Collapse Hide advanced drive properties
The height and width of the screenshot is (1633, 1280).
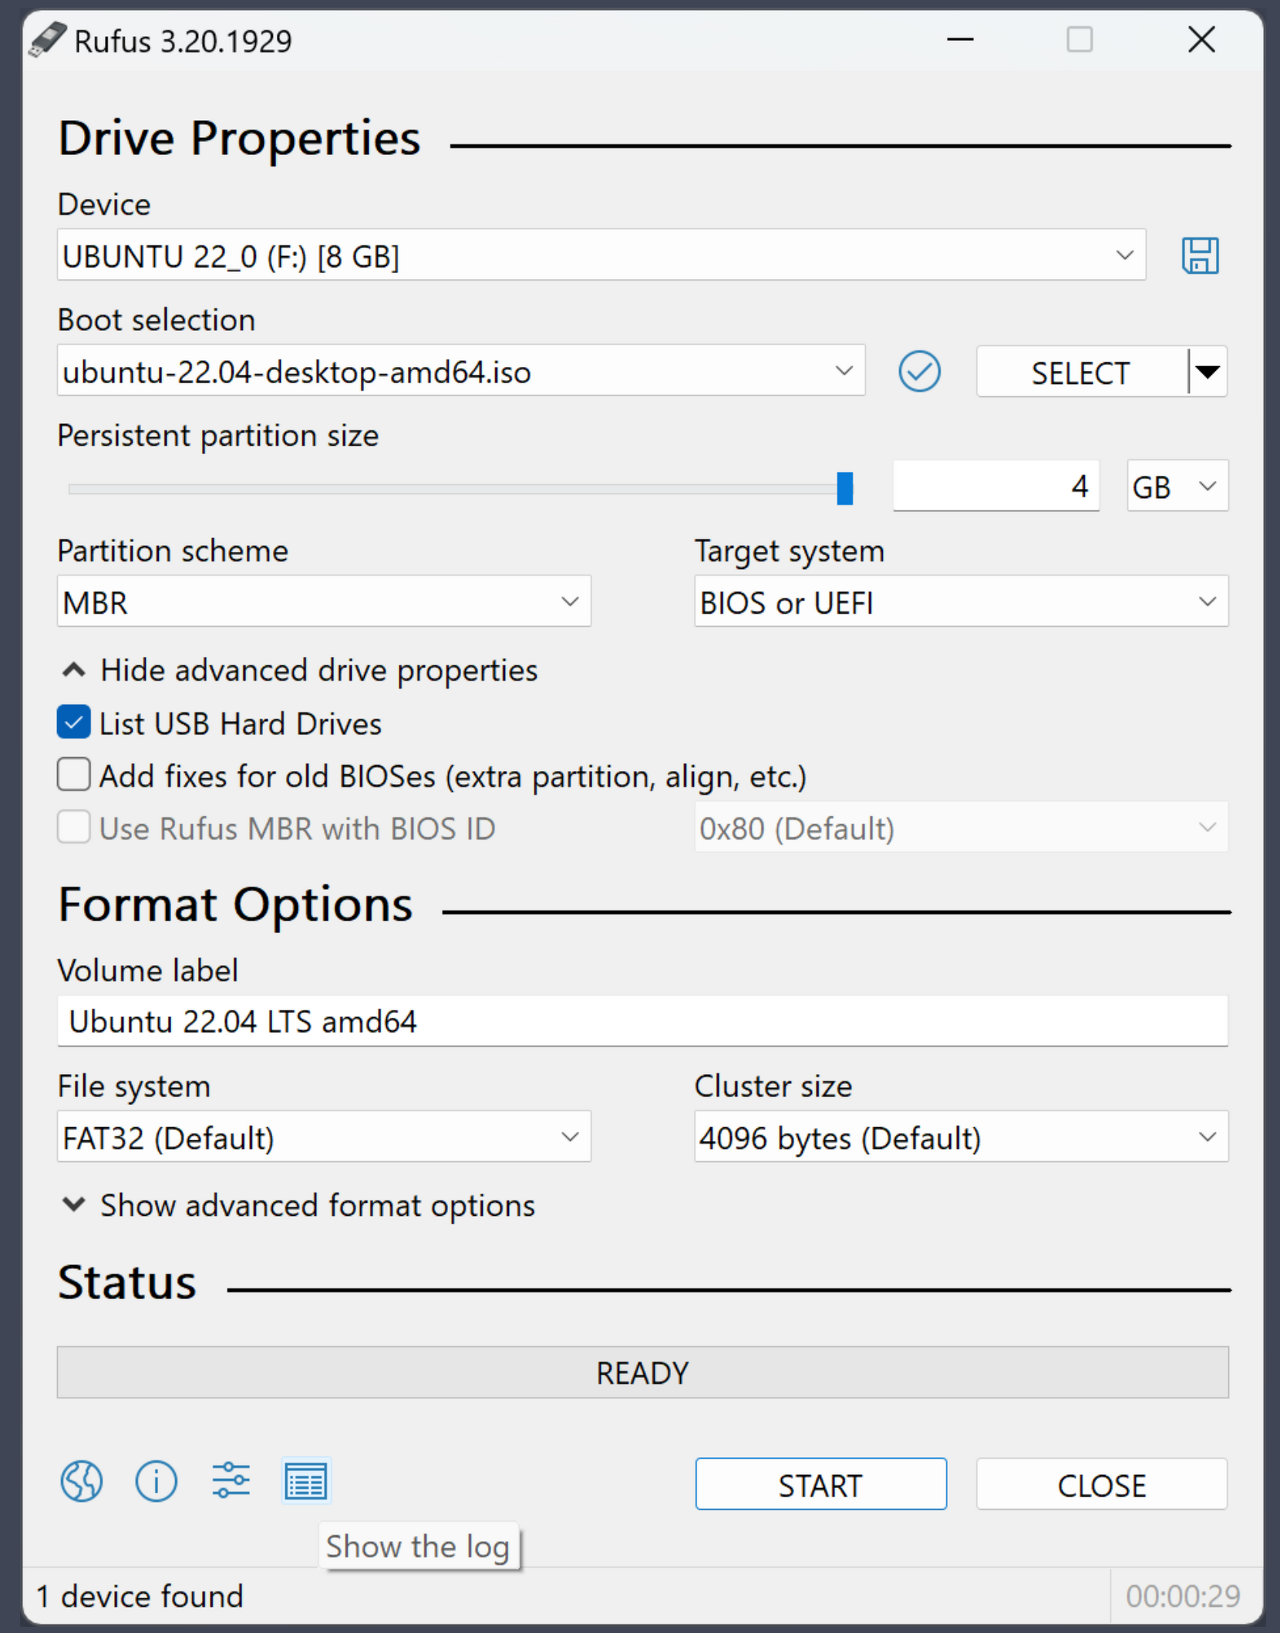(x=300, y=670)
